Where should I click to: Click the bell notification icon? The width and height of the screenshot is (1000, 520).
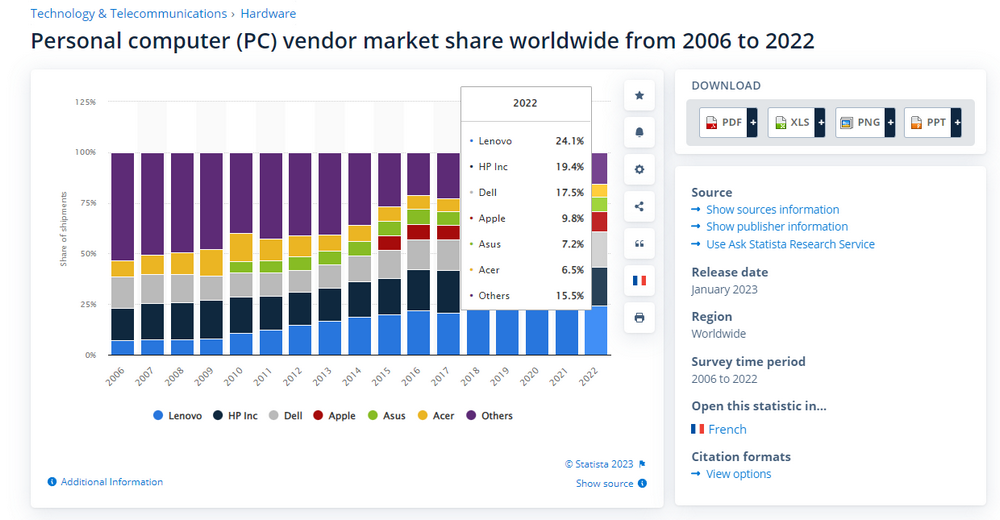[639, 133]
